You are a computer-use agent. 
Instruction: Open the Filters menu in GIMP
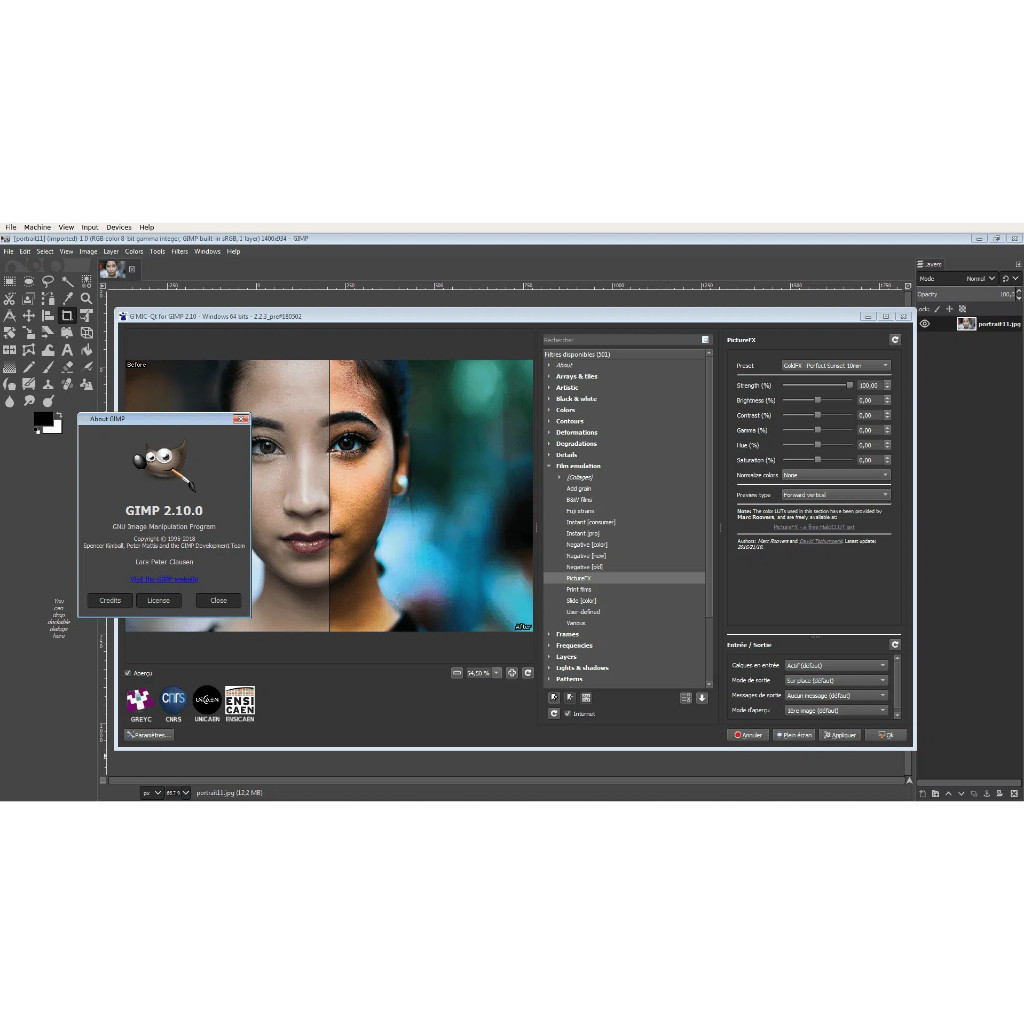pyautogui.click(x=180, y=251)
